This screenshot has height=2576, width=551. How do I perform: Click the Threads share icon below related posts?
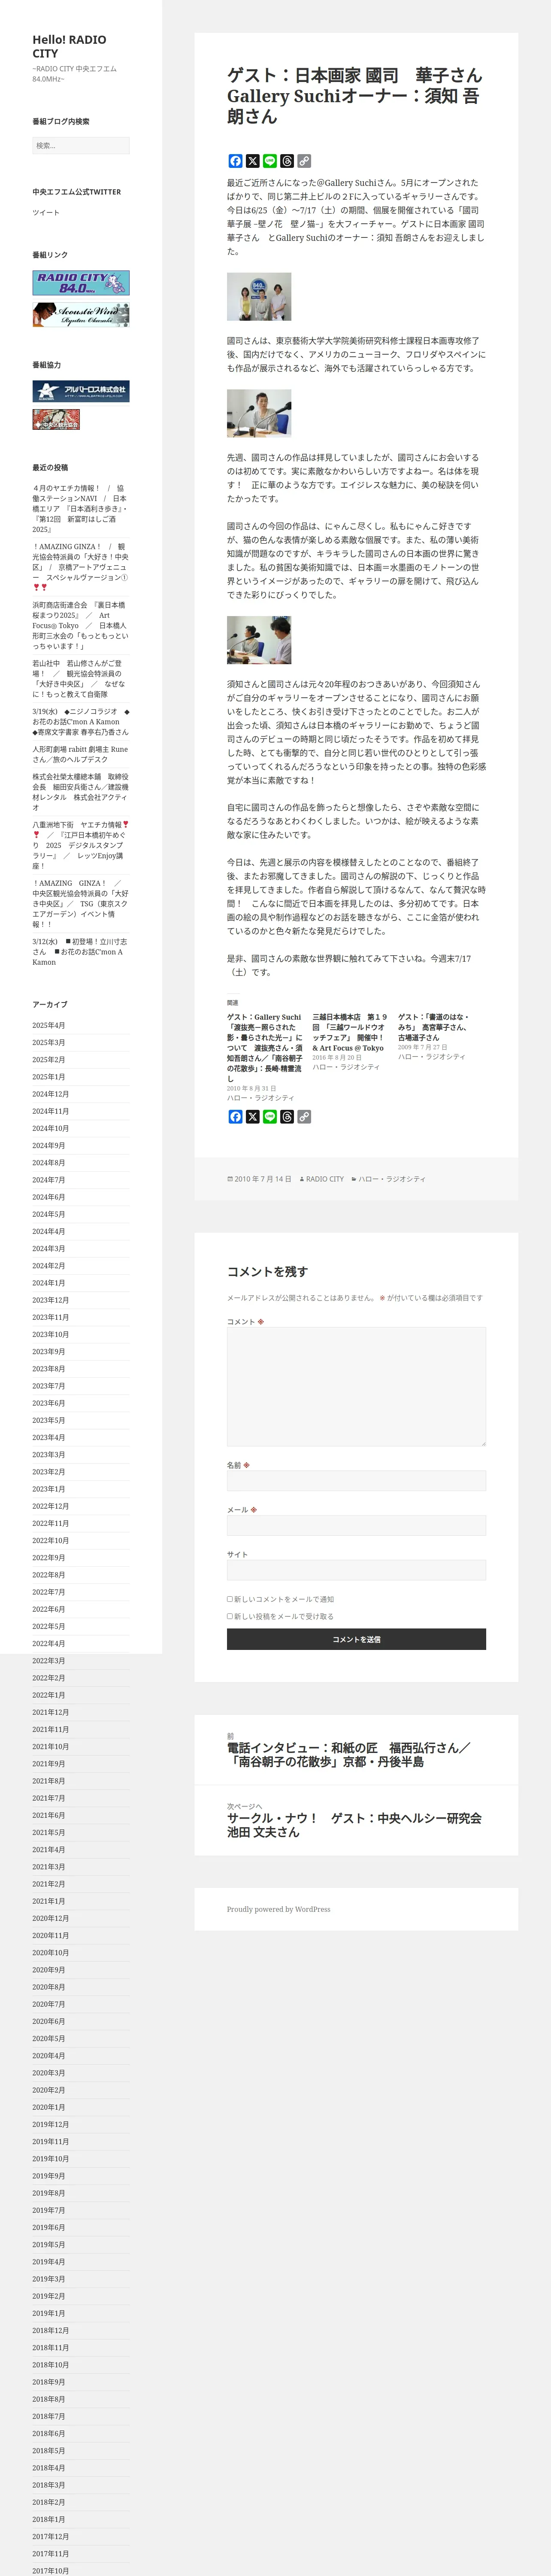pos(287,1117)
